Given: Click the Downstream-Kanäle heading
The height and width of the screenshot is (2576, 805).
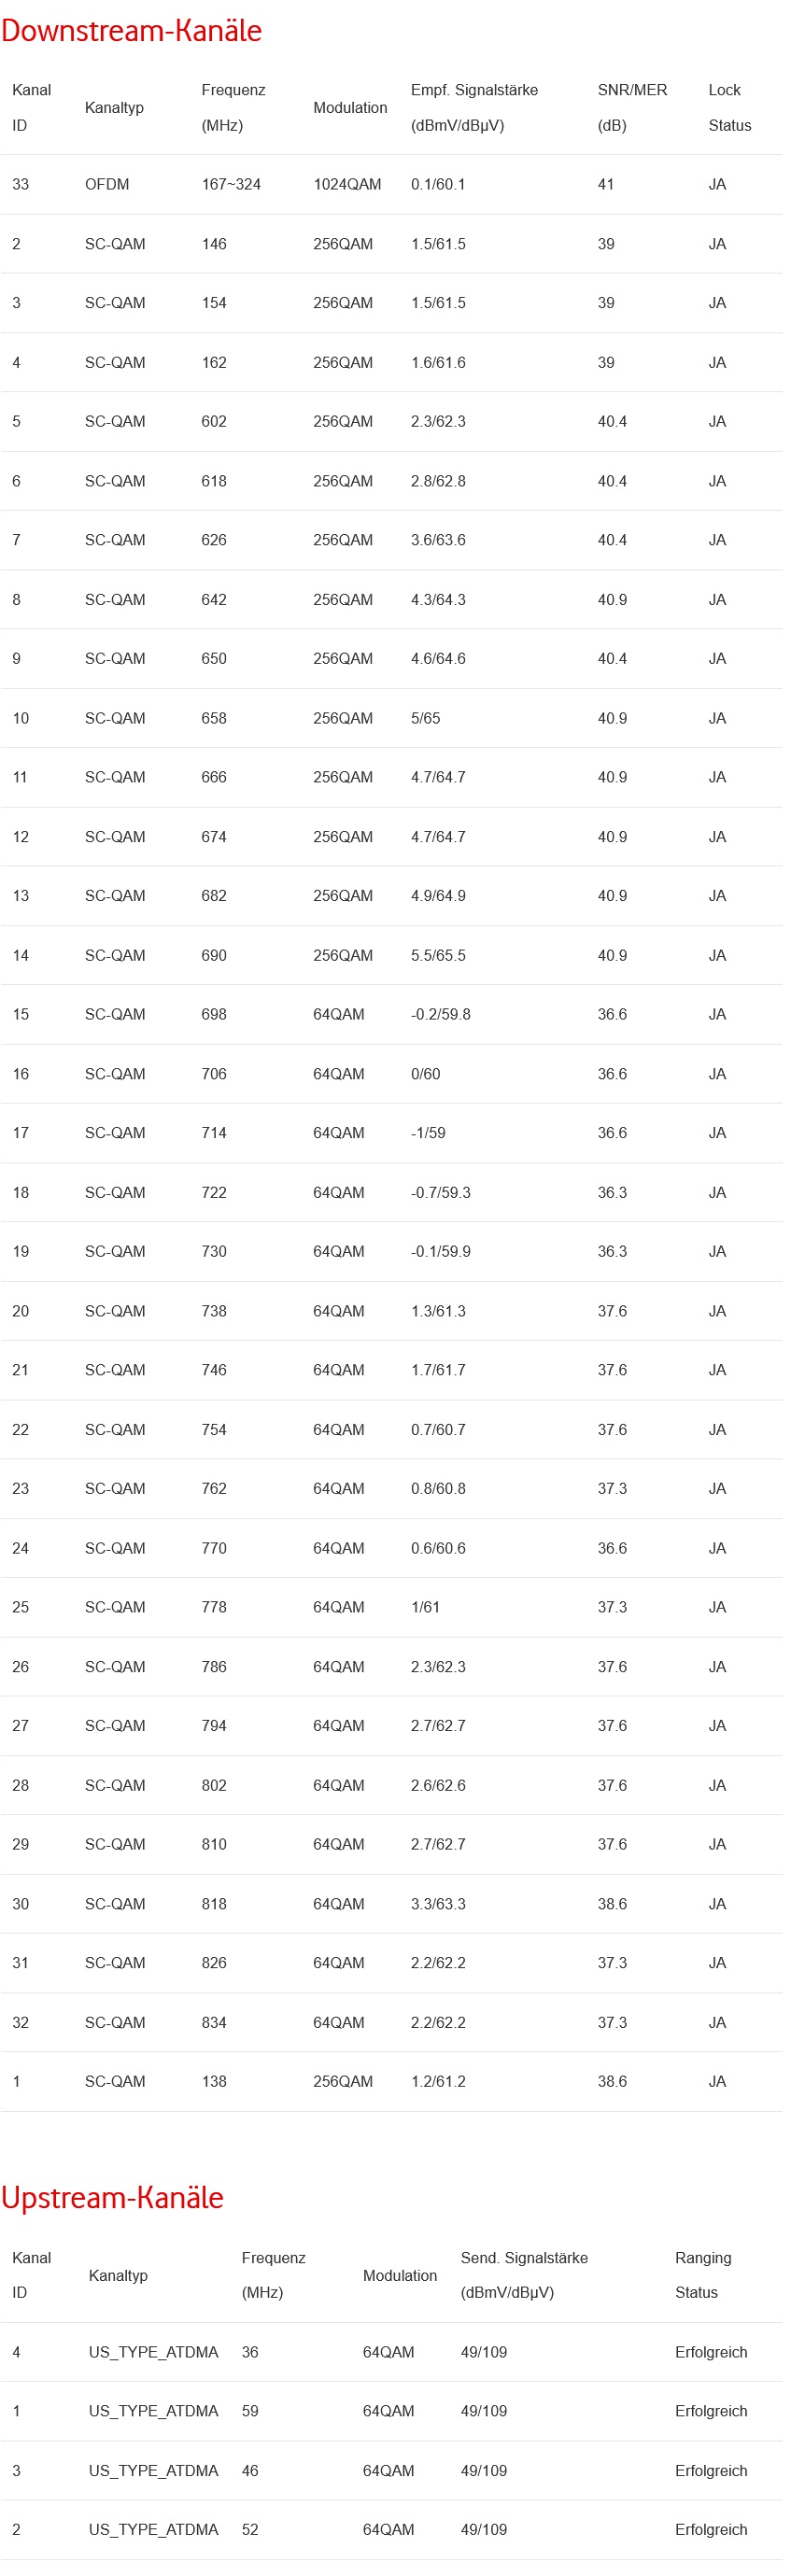Looking at the screenshot, I should [131, 31].
